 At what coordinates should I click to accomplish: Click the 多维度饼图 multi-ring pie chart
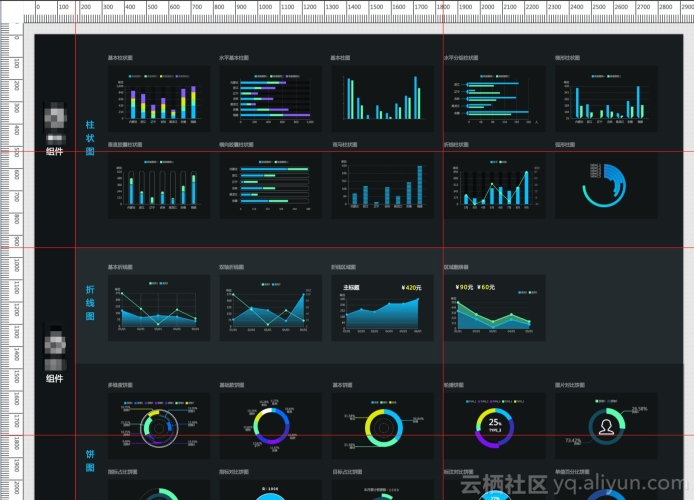point(159,426)
